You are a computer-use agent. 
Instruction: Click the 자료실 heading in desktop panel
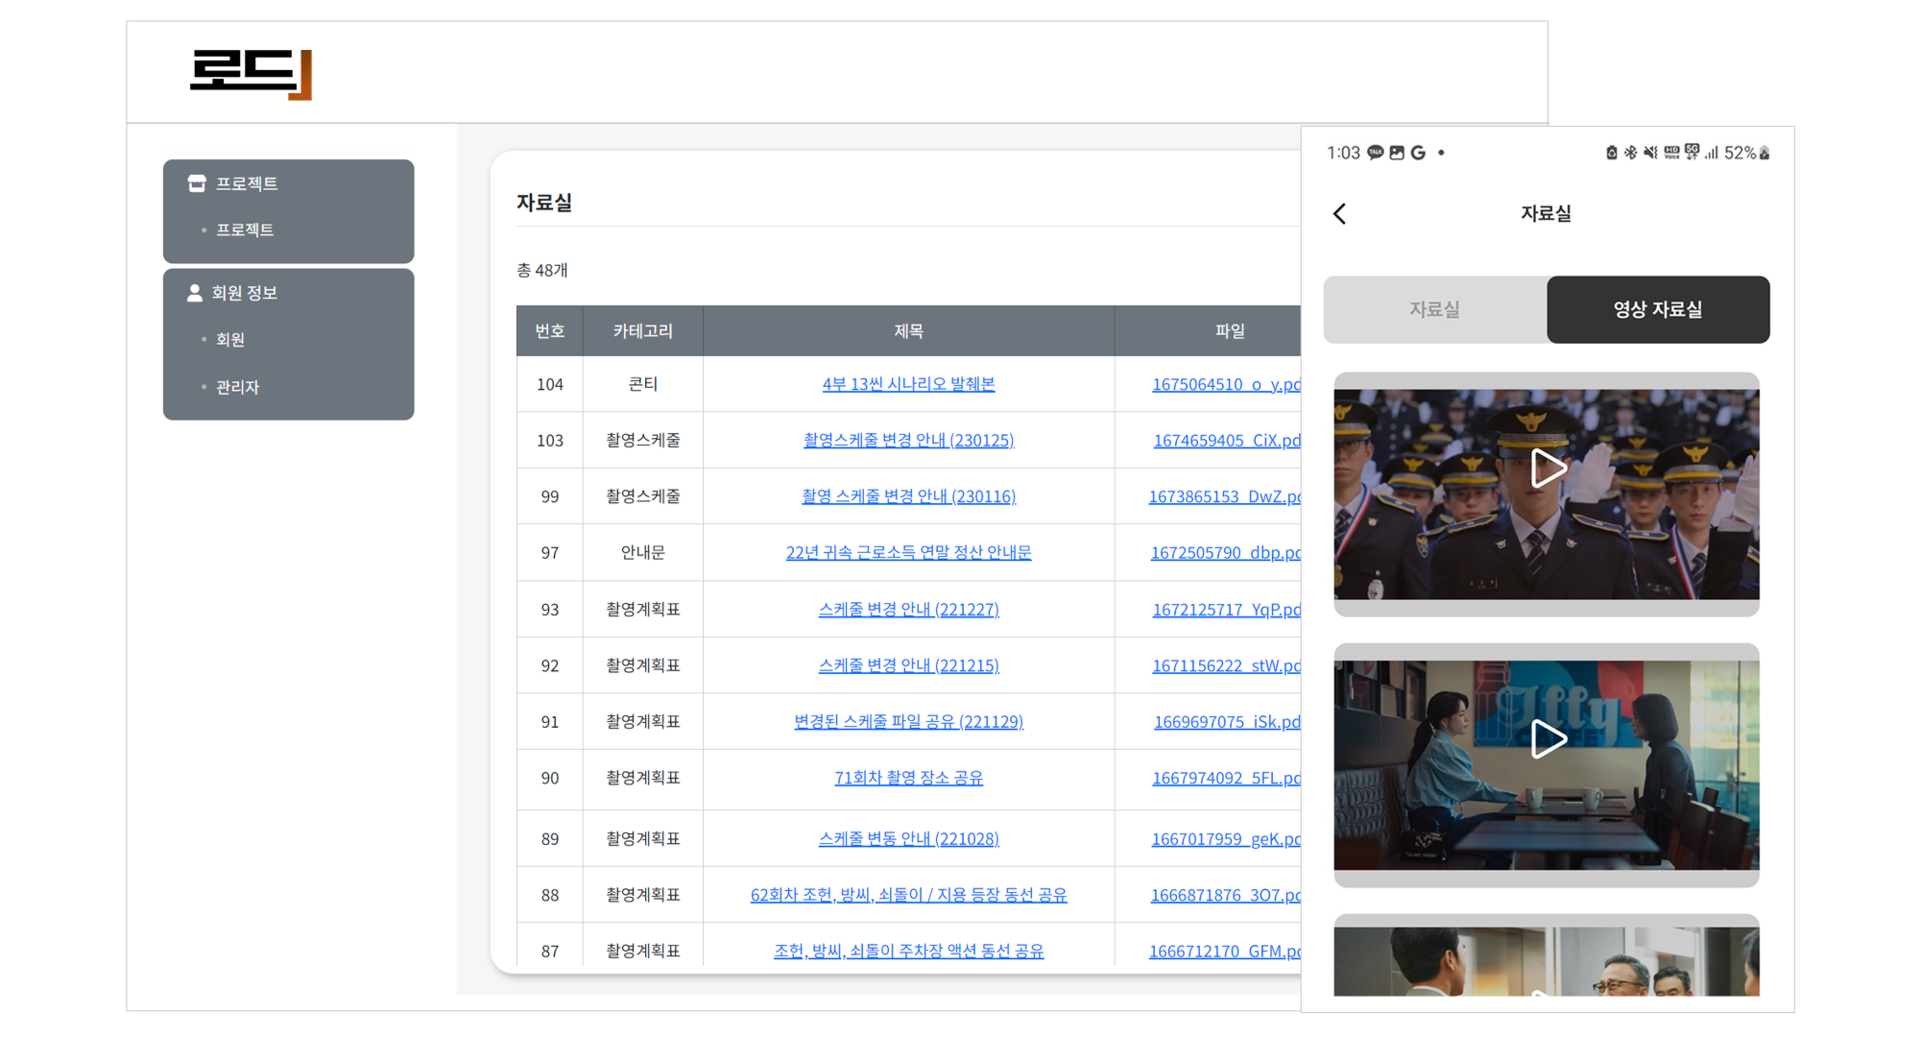pyautogui.click(x=544, y=202)
